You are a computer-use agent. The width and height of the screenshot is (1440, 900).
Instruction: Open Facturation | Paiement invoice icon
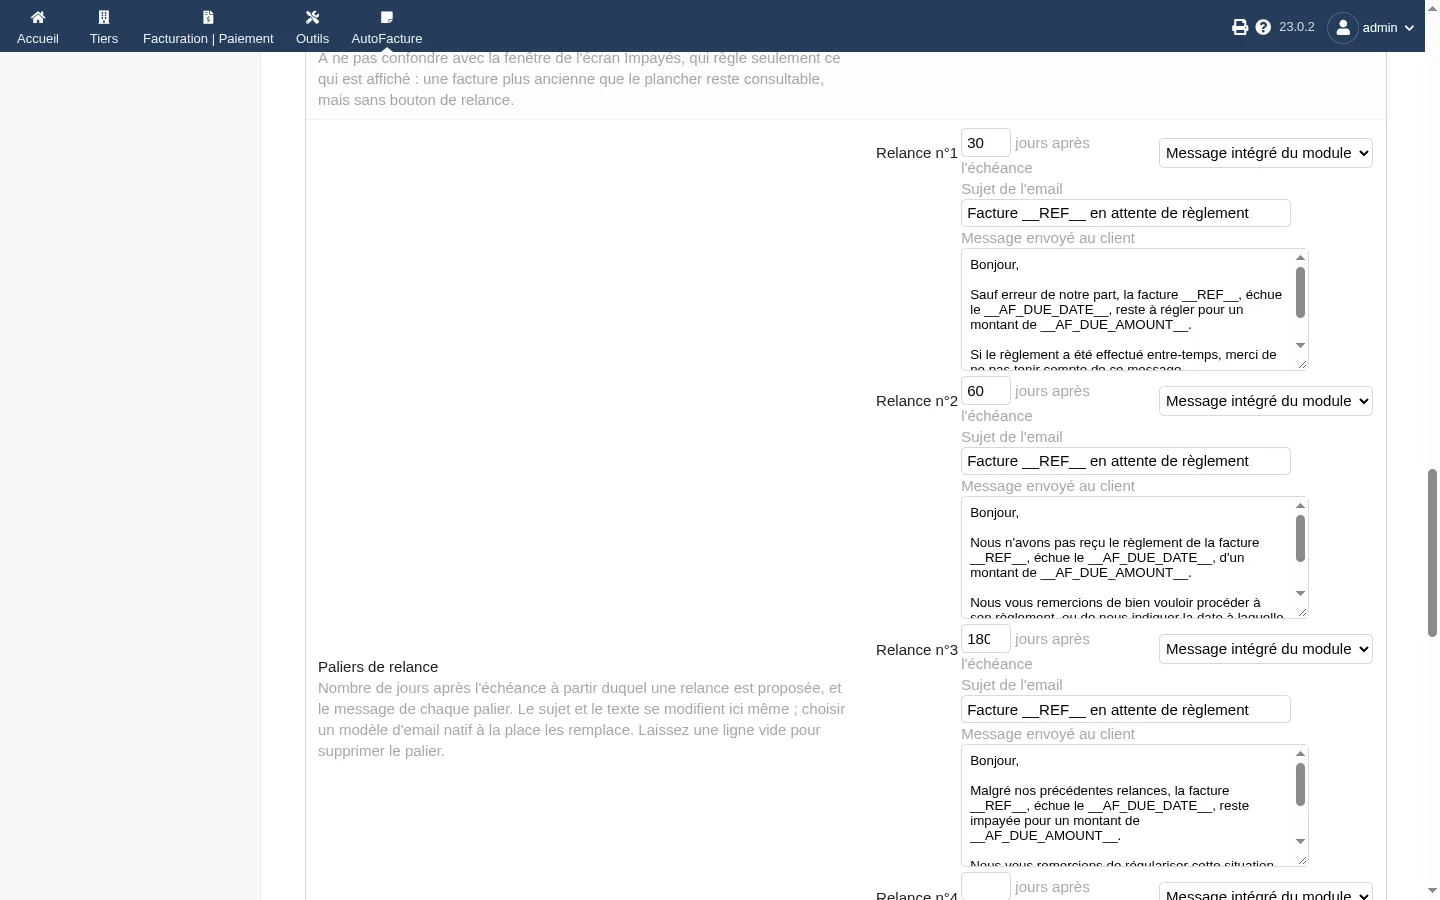(x=208, y=17)
